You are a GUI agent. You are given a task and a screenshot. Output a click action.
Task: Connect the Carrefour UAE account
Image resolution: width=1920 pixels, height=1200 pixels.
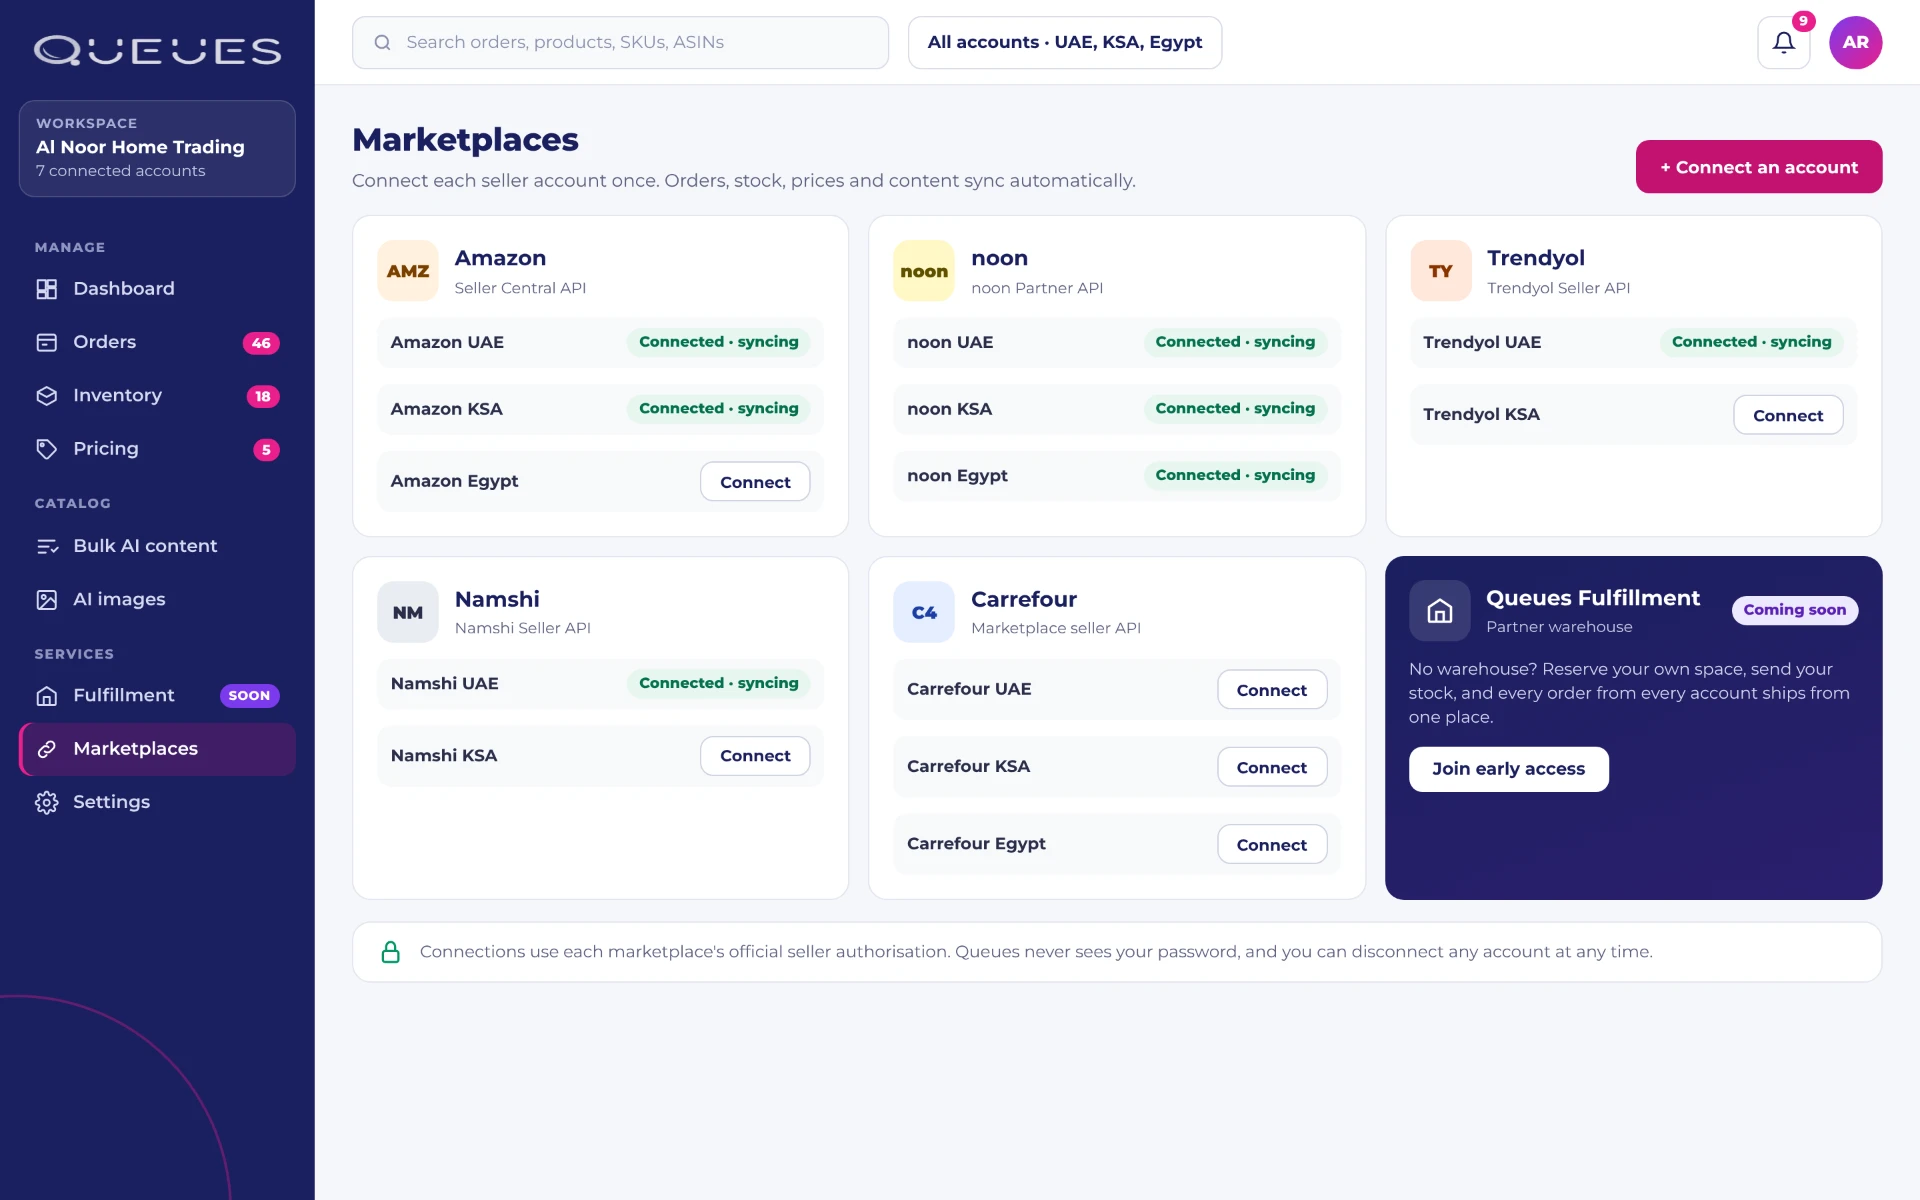[1271, 690]
